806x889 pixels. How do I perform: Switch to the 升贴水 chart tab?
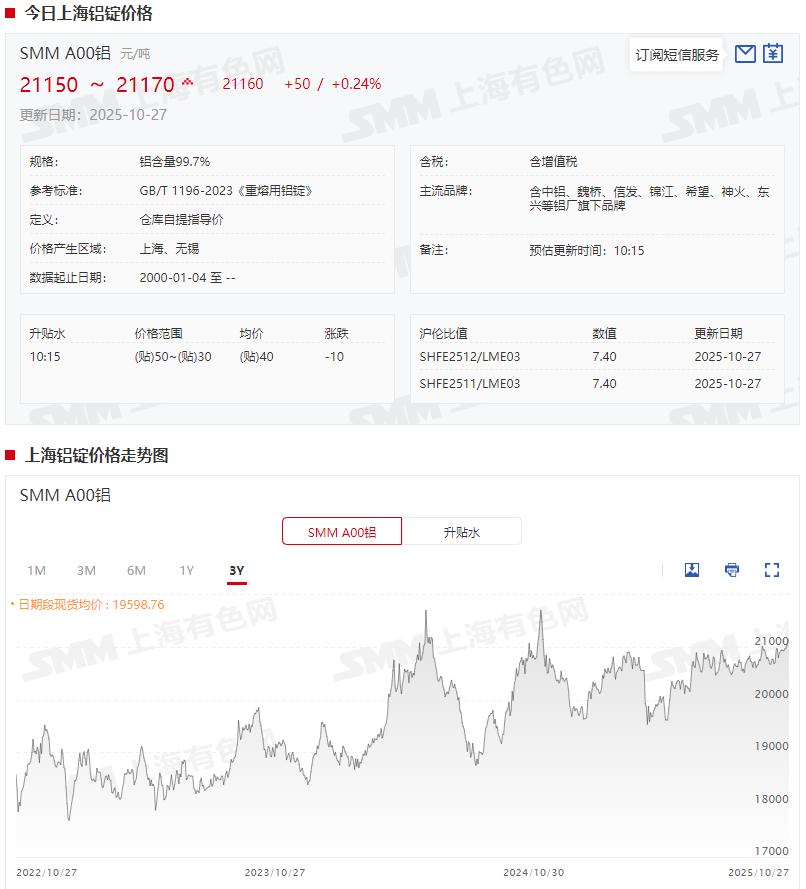(x=461, y=532)
